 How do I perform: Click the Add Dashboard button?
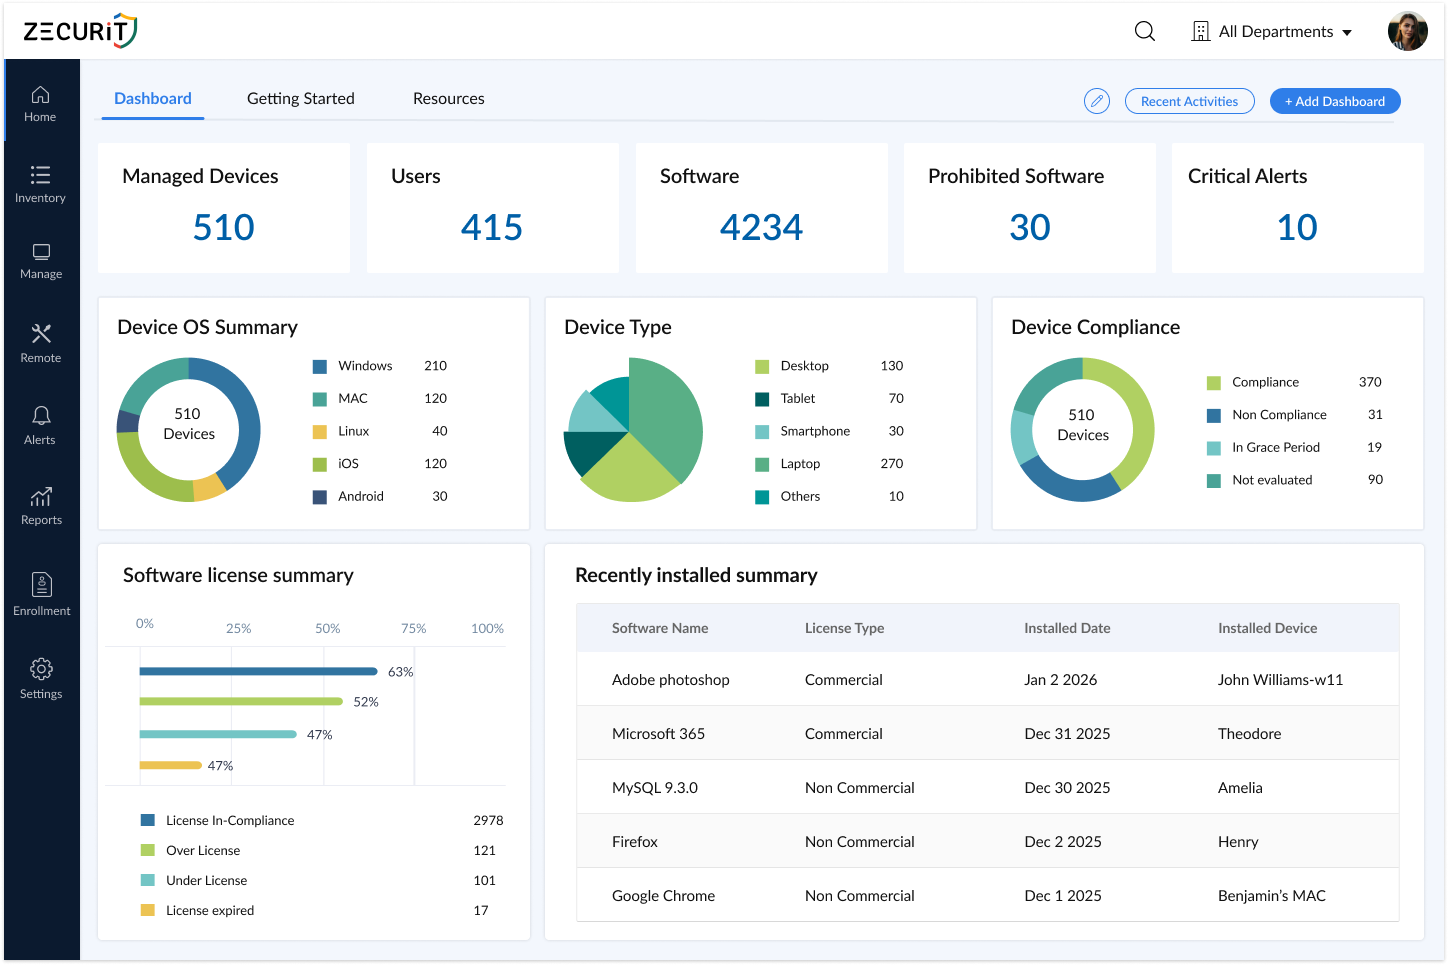1335,101
